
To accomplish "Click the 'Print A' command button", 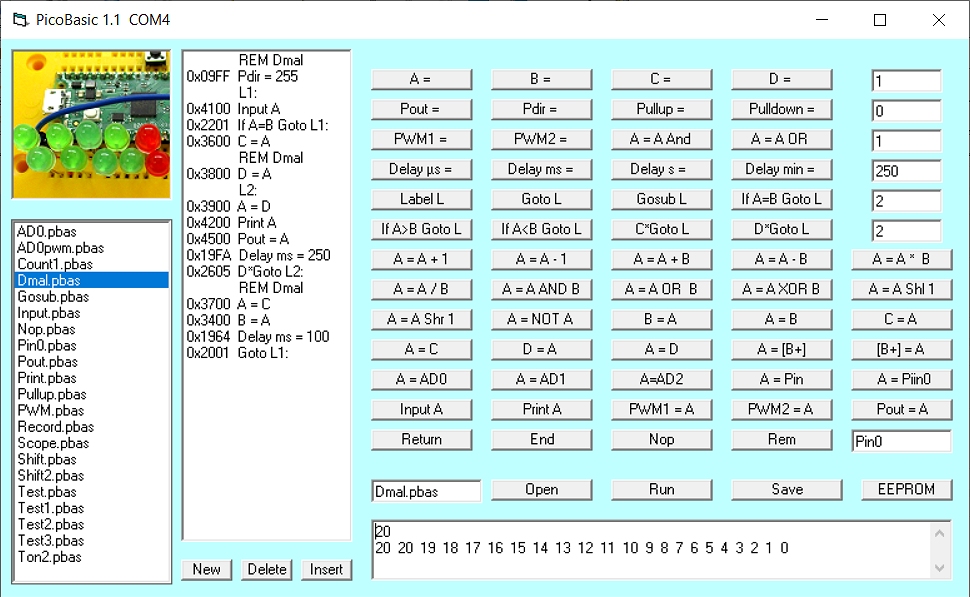I will coord(541,409).
